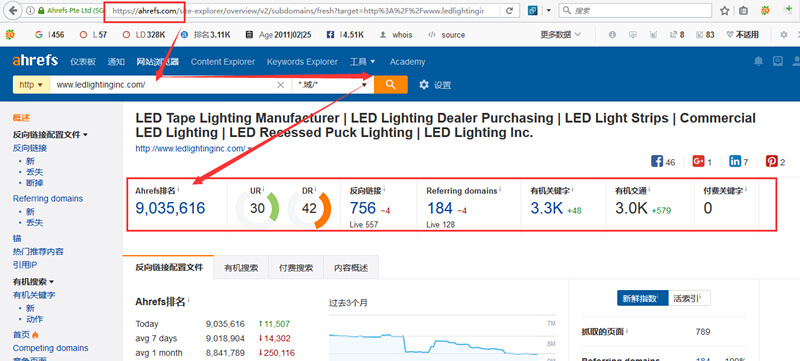Open the 锚 sidebar link
Image resolution: width=800 pixels, height=361 pixels.
[17, 238]
